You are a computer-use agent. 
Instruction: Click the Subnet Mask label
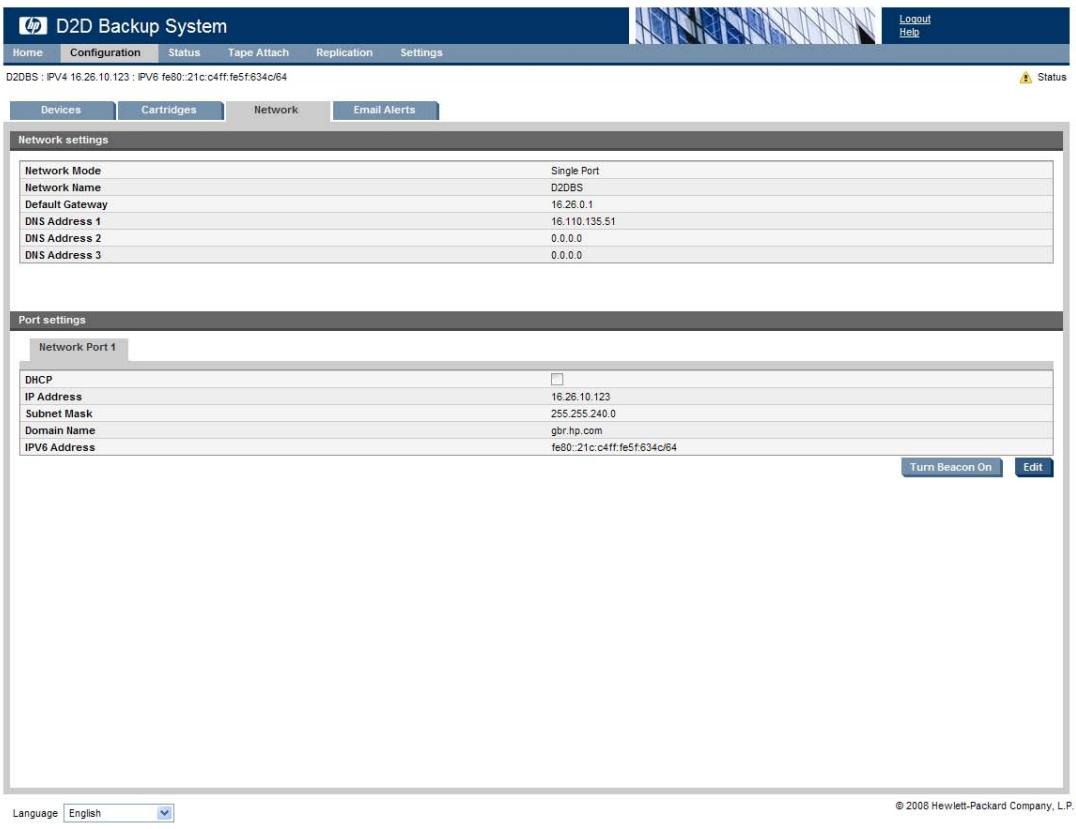(58, 414)
